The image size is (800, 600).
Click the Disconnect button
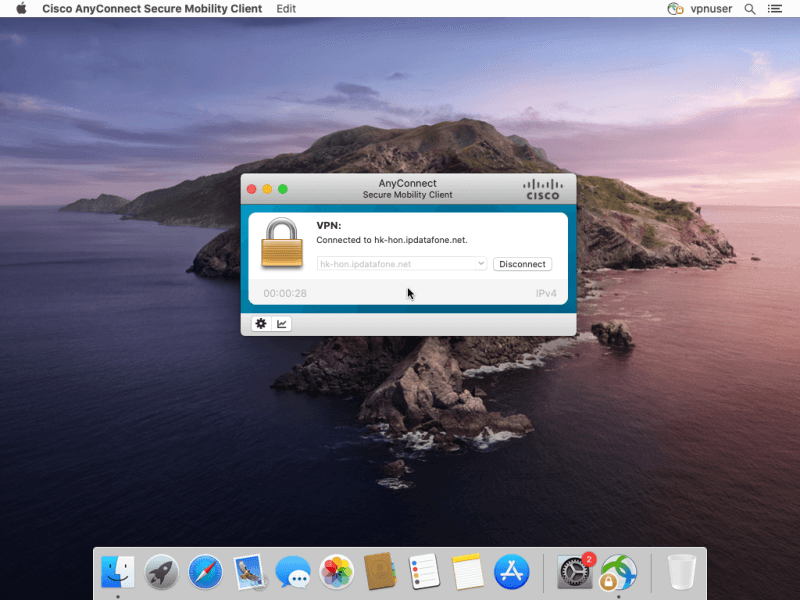click(522, 264)
